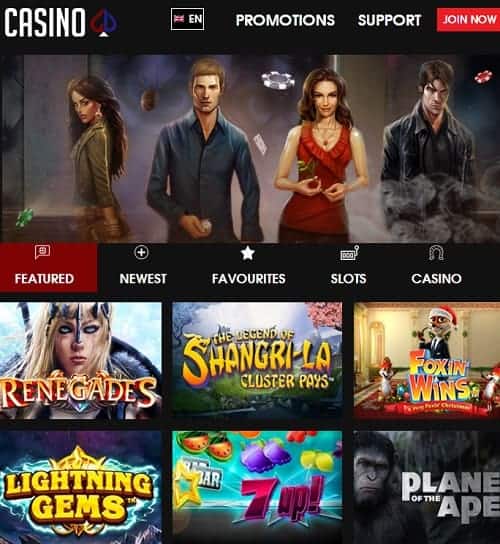500x544 pixels.
Task: Click the Casino horseshoe icon
Action: click(436, 252)
